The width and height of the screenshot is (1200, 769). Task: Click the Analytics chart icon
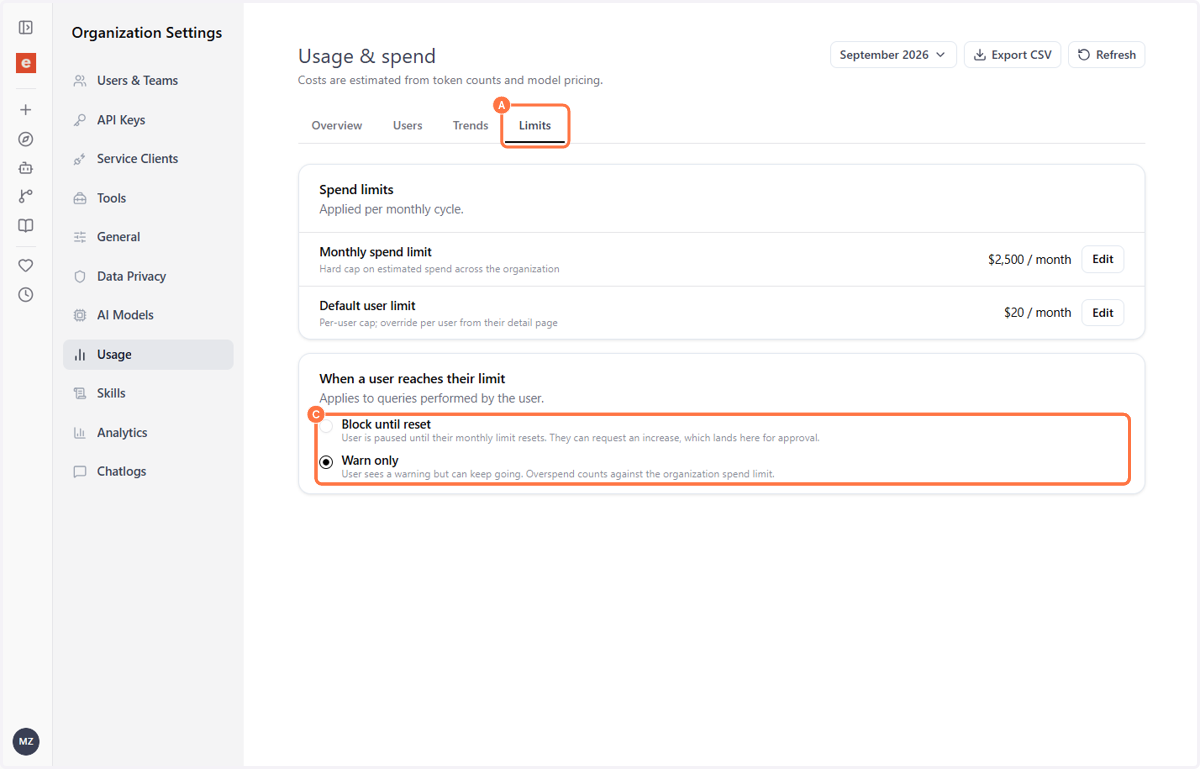pyautogui.click(x=80, y=433)
